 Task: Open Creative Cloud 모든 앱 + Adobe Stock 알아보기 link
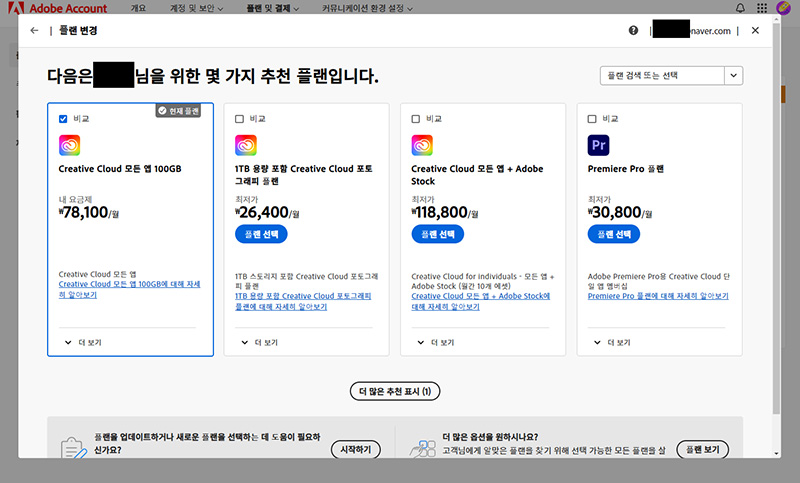pos(481,301)
